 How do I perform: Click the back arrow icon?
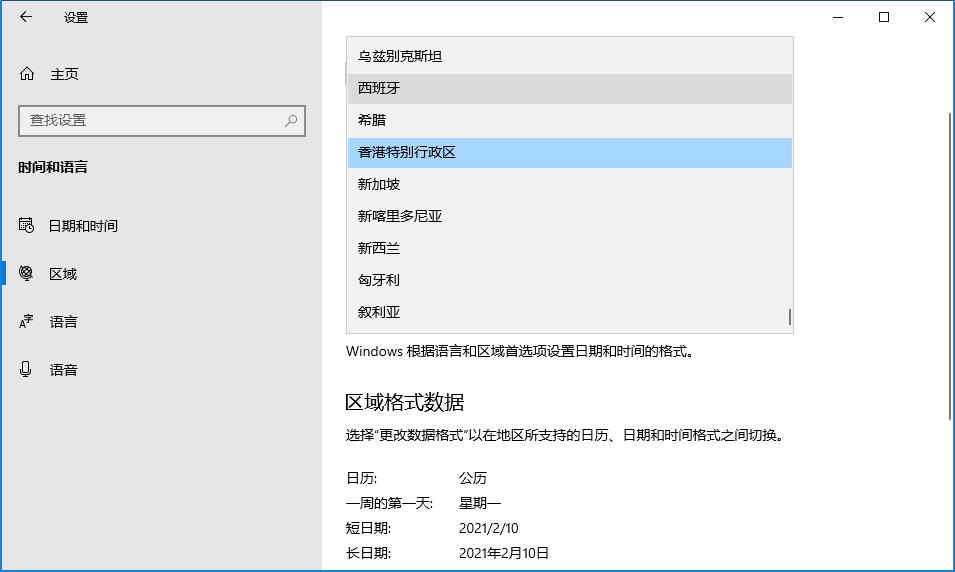click(26, 17)
